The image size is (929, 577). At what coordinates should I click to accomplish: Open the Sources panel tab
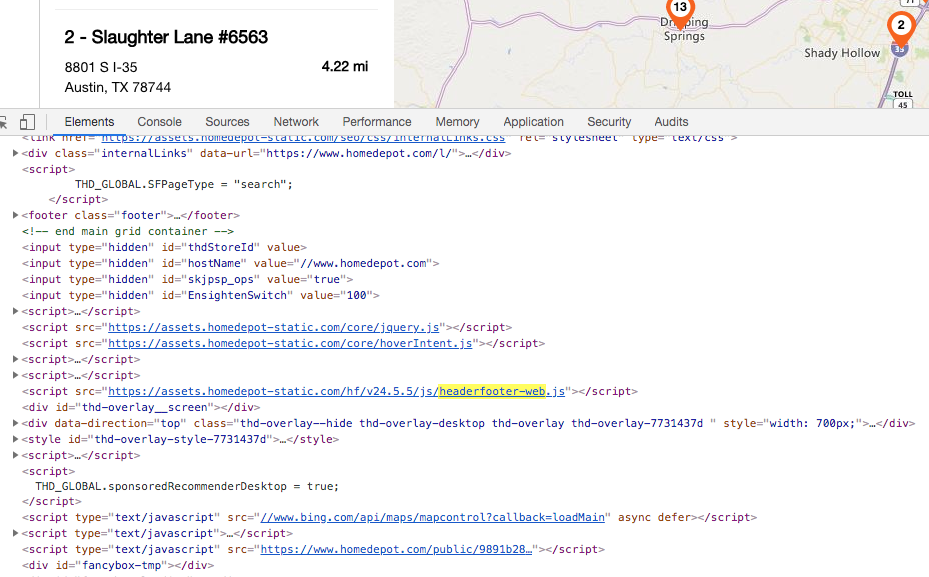click(x=227, y=122)
